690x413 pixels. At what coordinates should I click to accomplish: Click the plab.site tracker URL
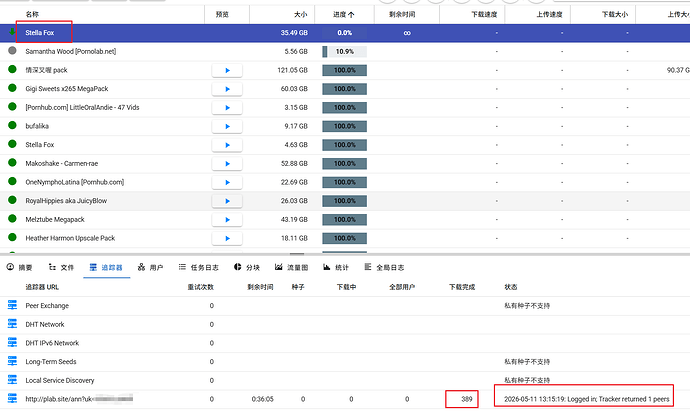point(79,399)
